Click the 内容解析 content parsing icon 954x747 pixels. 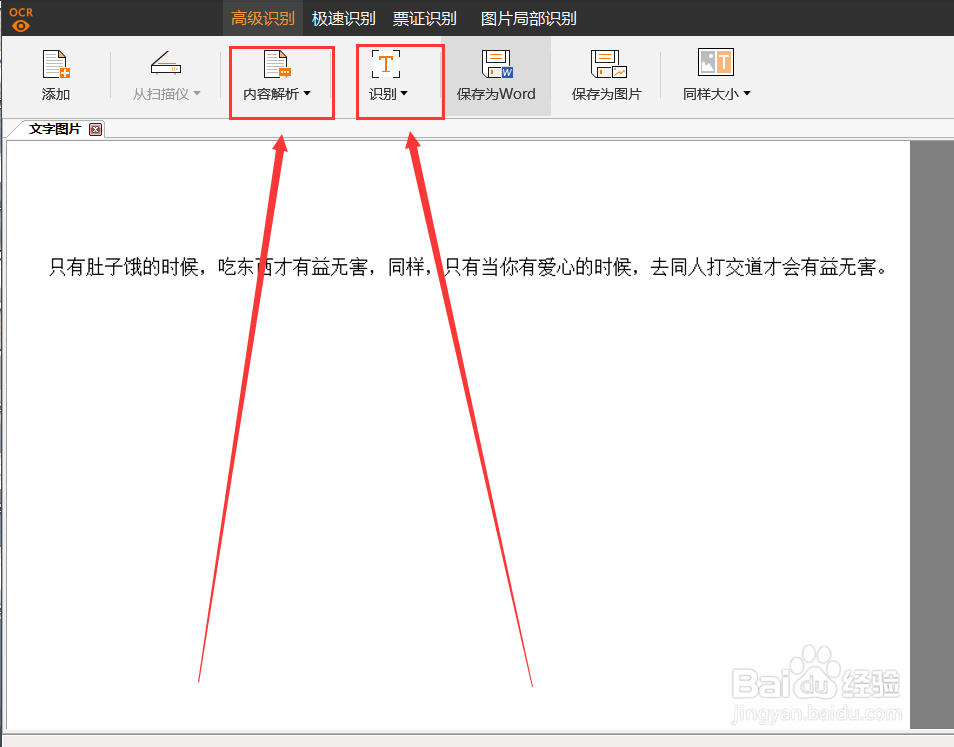tap(278, 63)
